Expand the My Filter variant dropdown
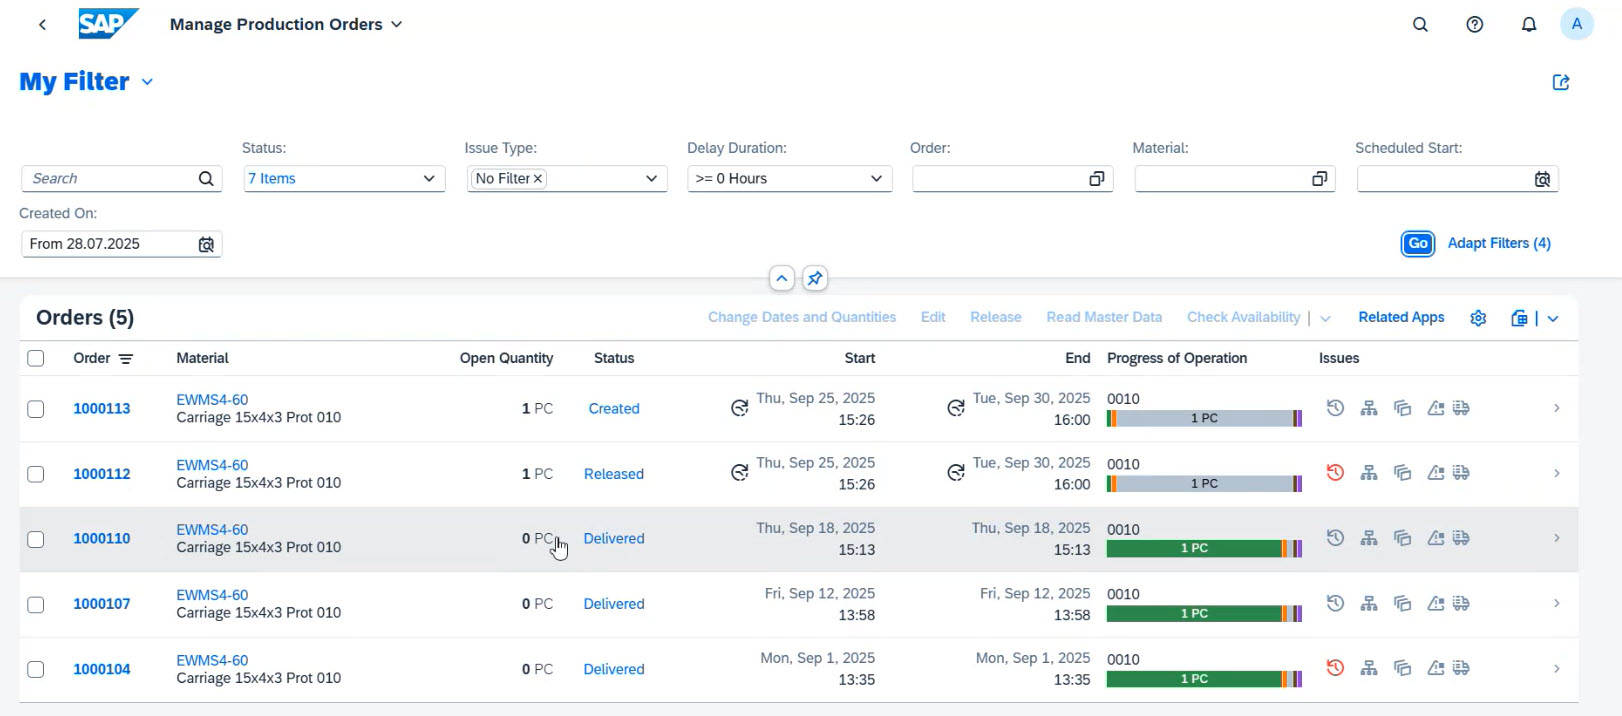This screenshot has width=1622, height=716. [147, 82]
